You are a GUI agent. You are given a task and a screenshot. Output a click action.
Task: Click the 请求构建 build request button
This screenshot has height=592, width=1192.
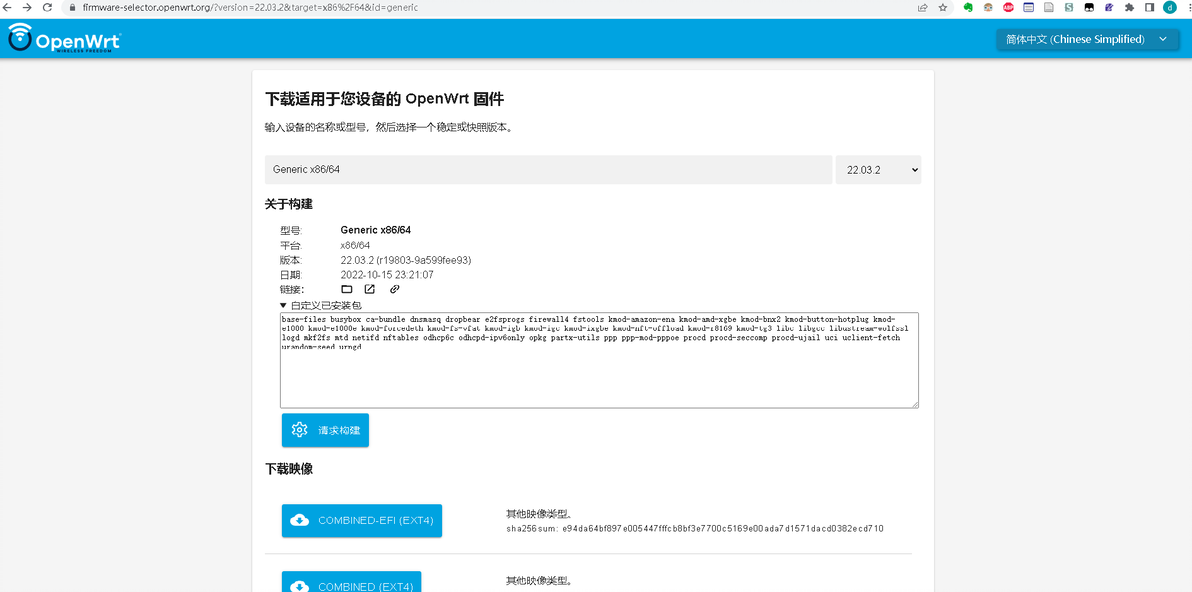(325, 430)
